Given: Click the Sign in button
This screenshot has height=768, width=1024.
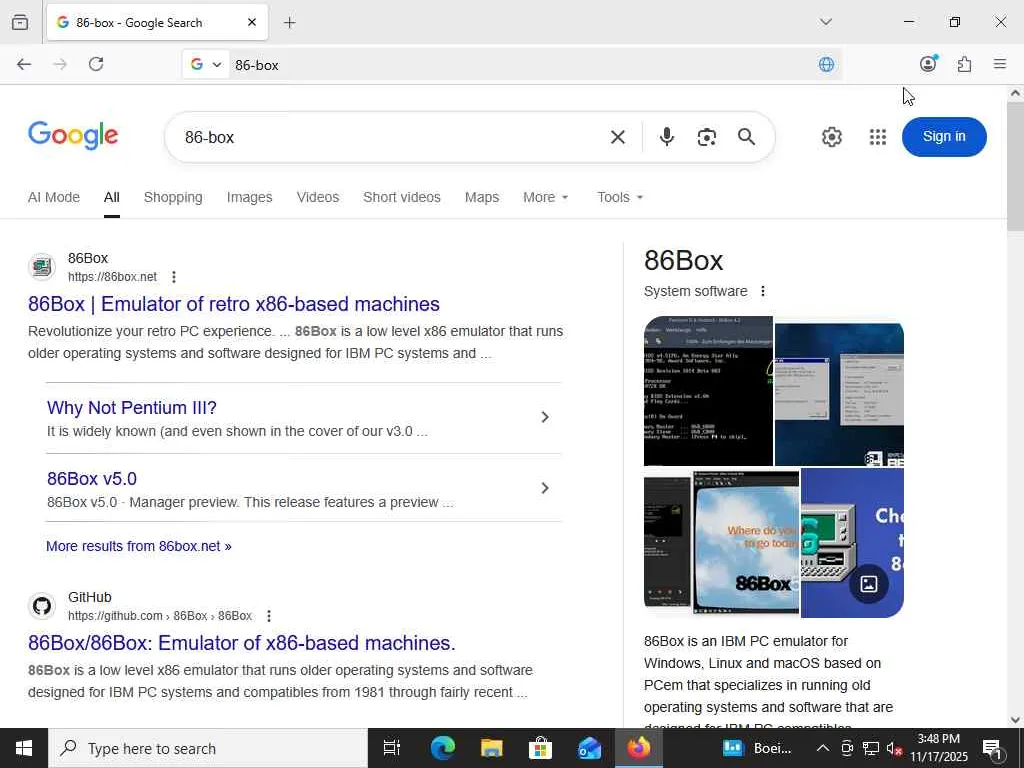Looking at the screenshot, I should 944,136.
